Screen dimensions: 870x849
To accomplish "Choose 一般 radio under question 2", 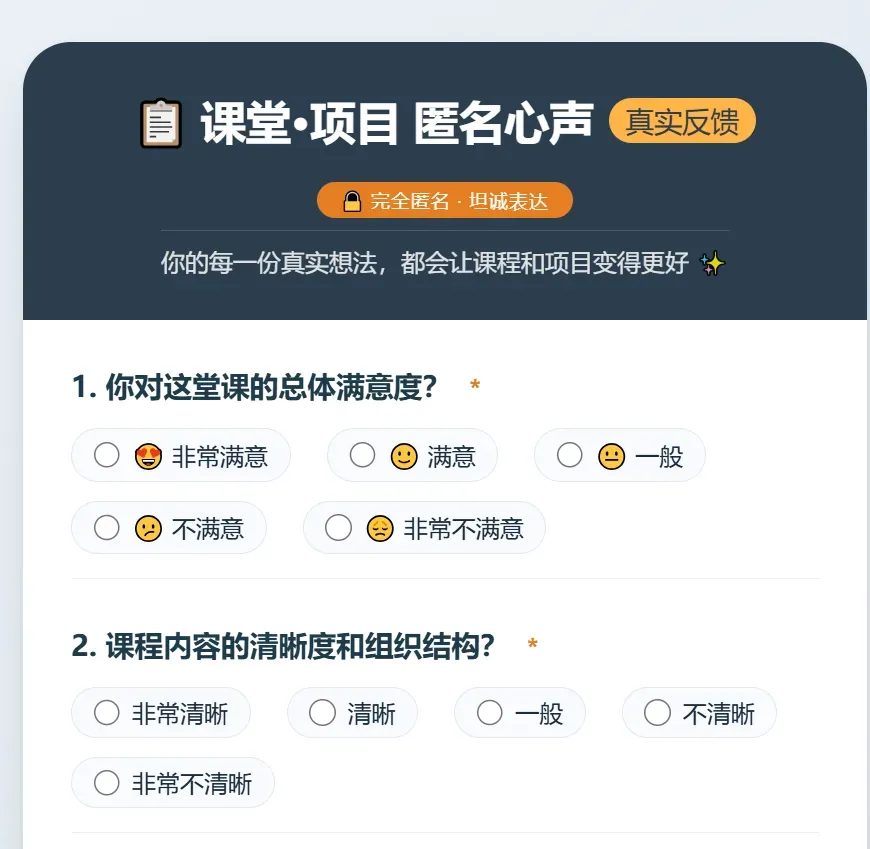I will coord(490,713).
